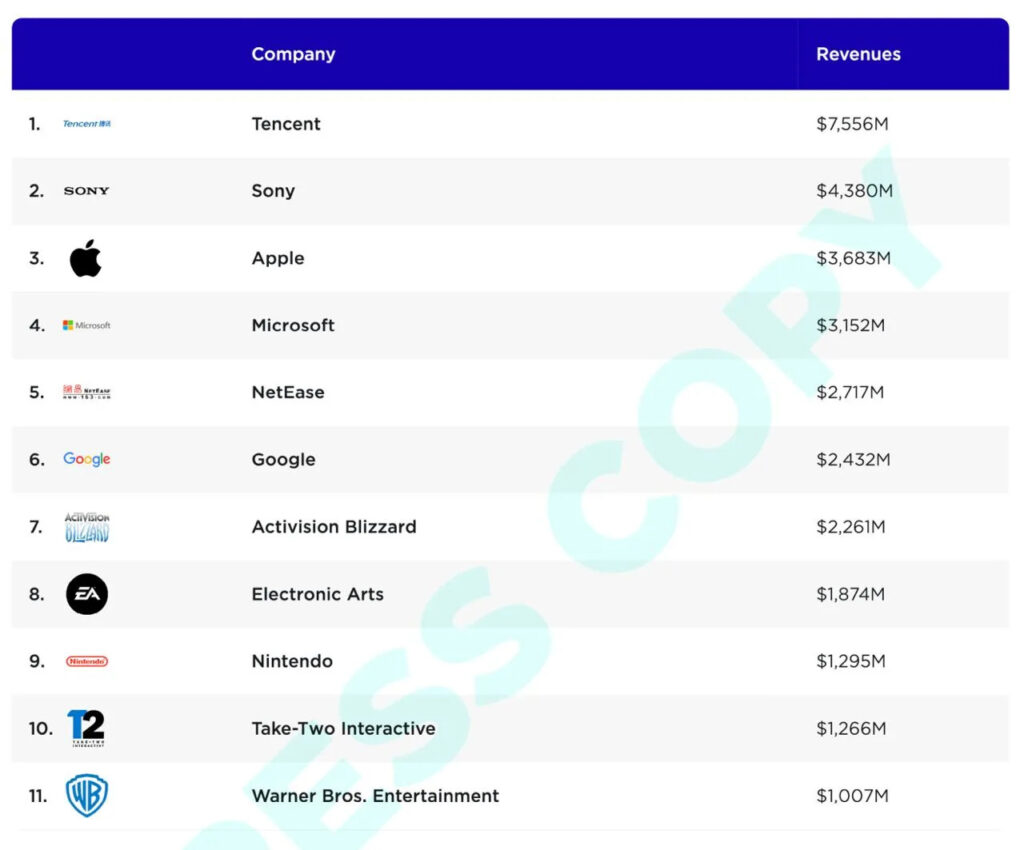Select the Google logo

pos(87,459)
